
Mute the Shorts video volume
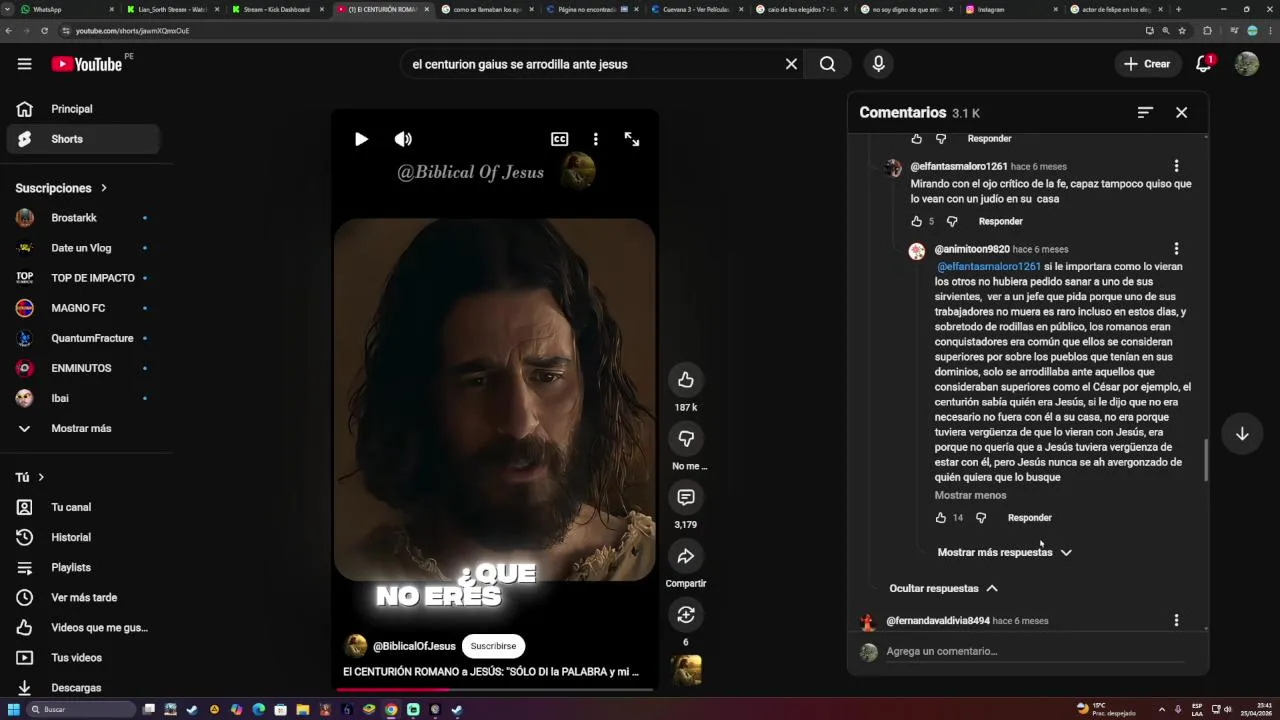(x=403, y=139)
